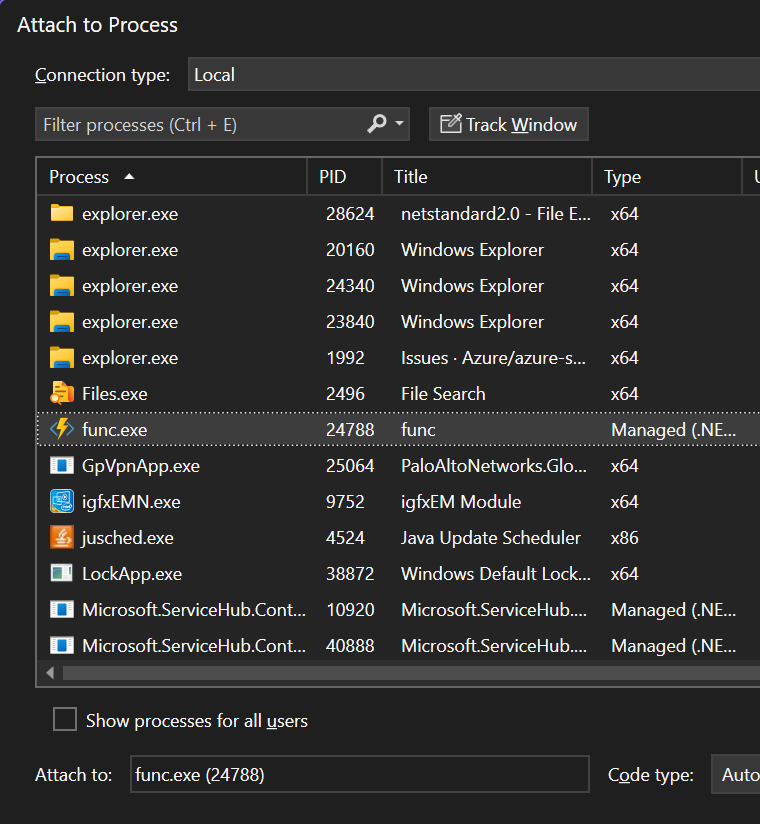Click the Track Window button
The image size is (760, 824).
509,125
